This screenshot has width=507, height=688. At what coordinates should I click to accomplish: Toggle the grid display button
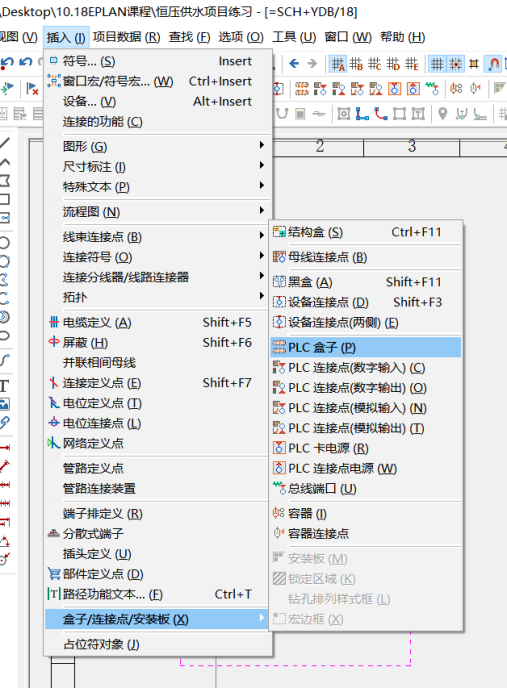(437, 64)
